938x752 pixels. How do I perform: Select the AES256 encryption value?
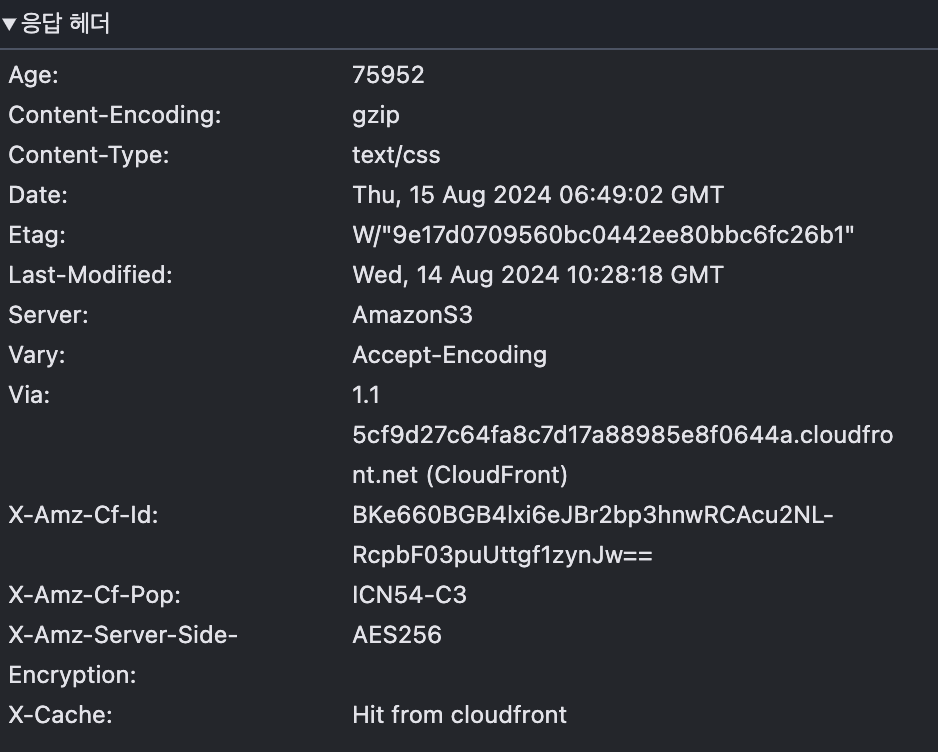pos(397,635)
